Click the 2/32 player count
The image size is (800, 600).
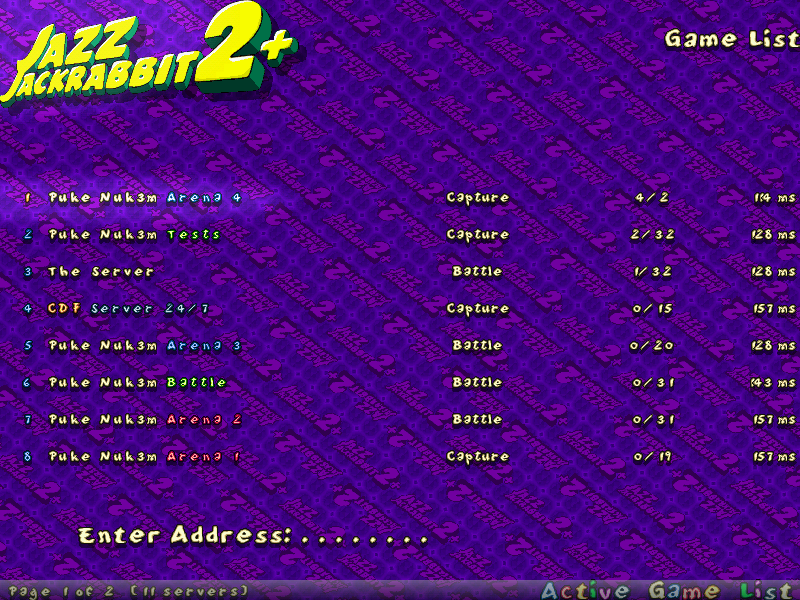coord(653,235)
